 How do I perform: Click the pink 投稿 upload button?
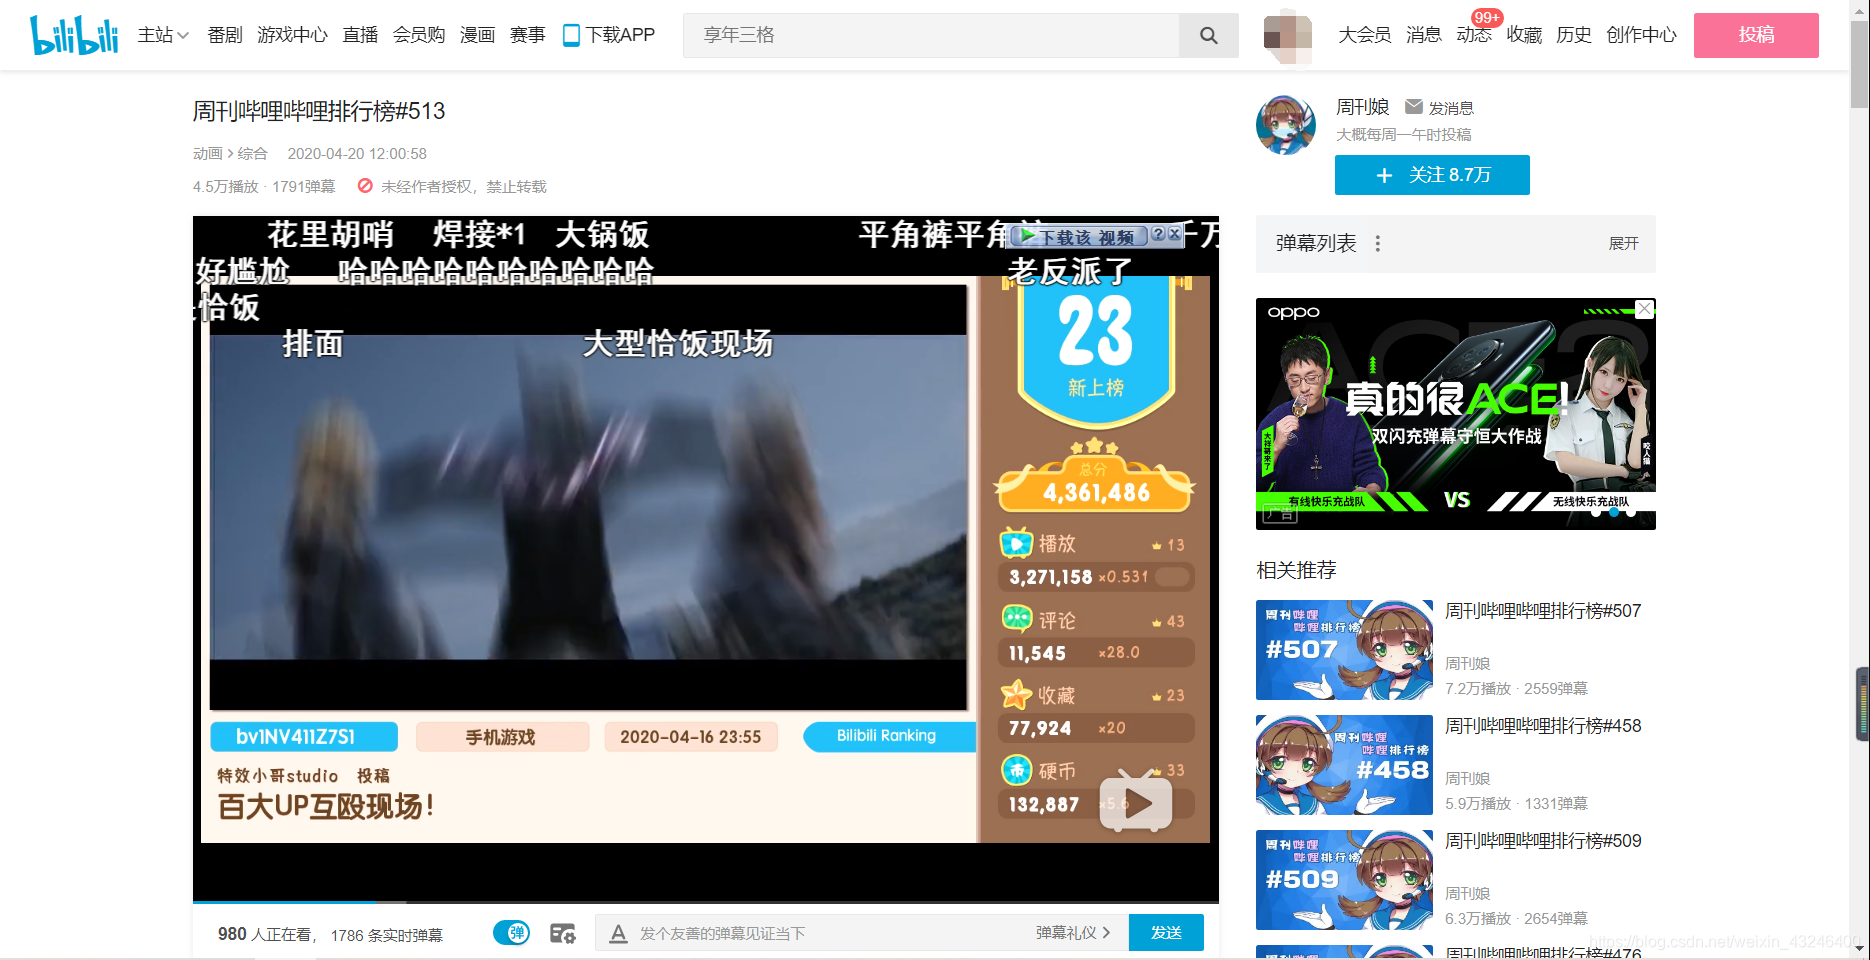pos(1756,35)
